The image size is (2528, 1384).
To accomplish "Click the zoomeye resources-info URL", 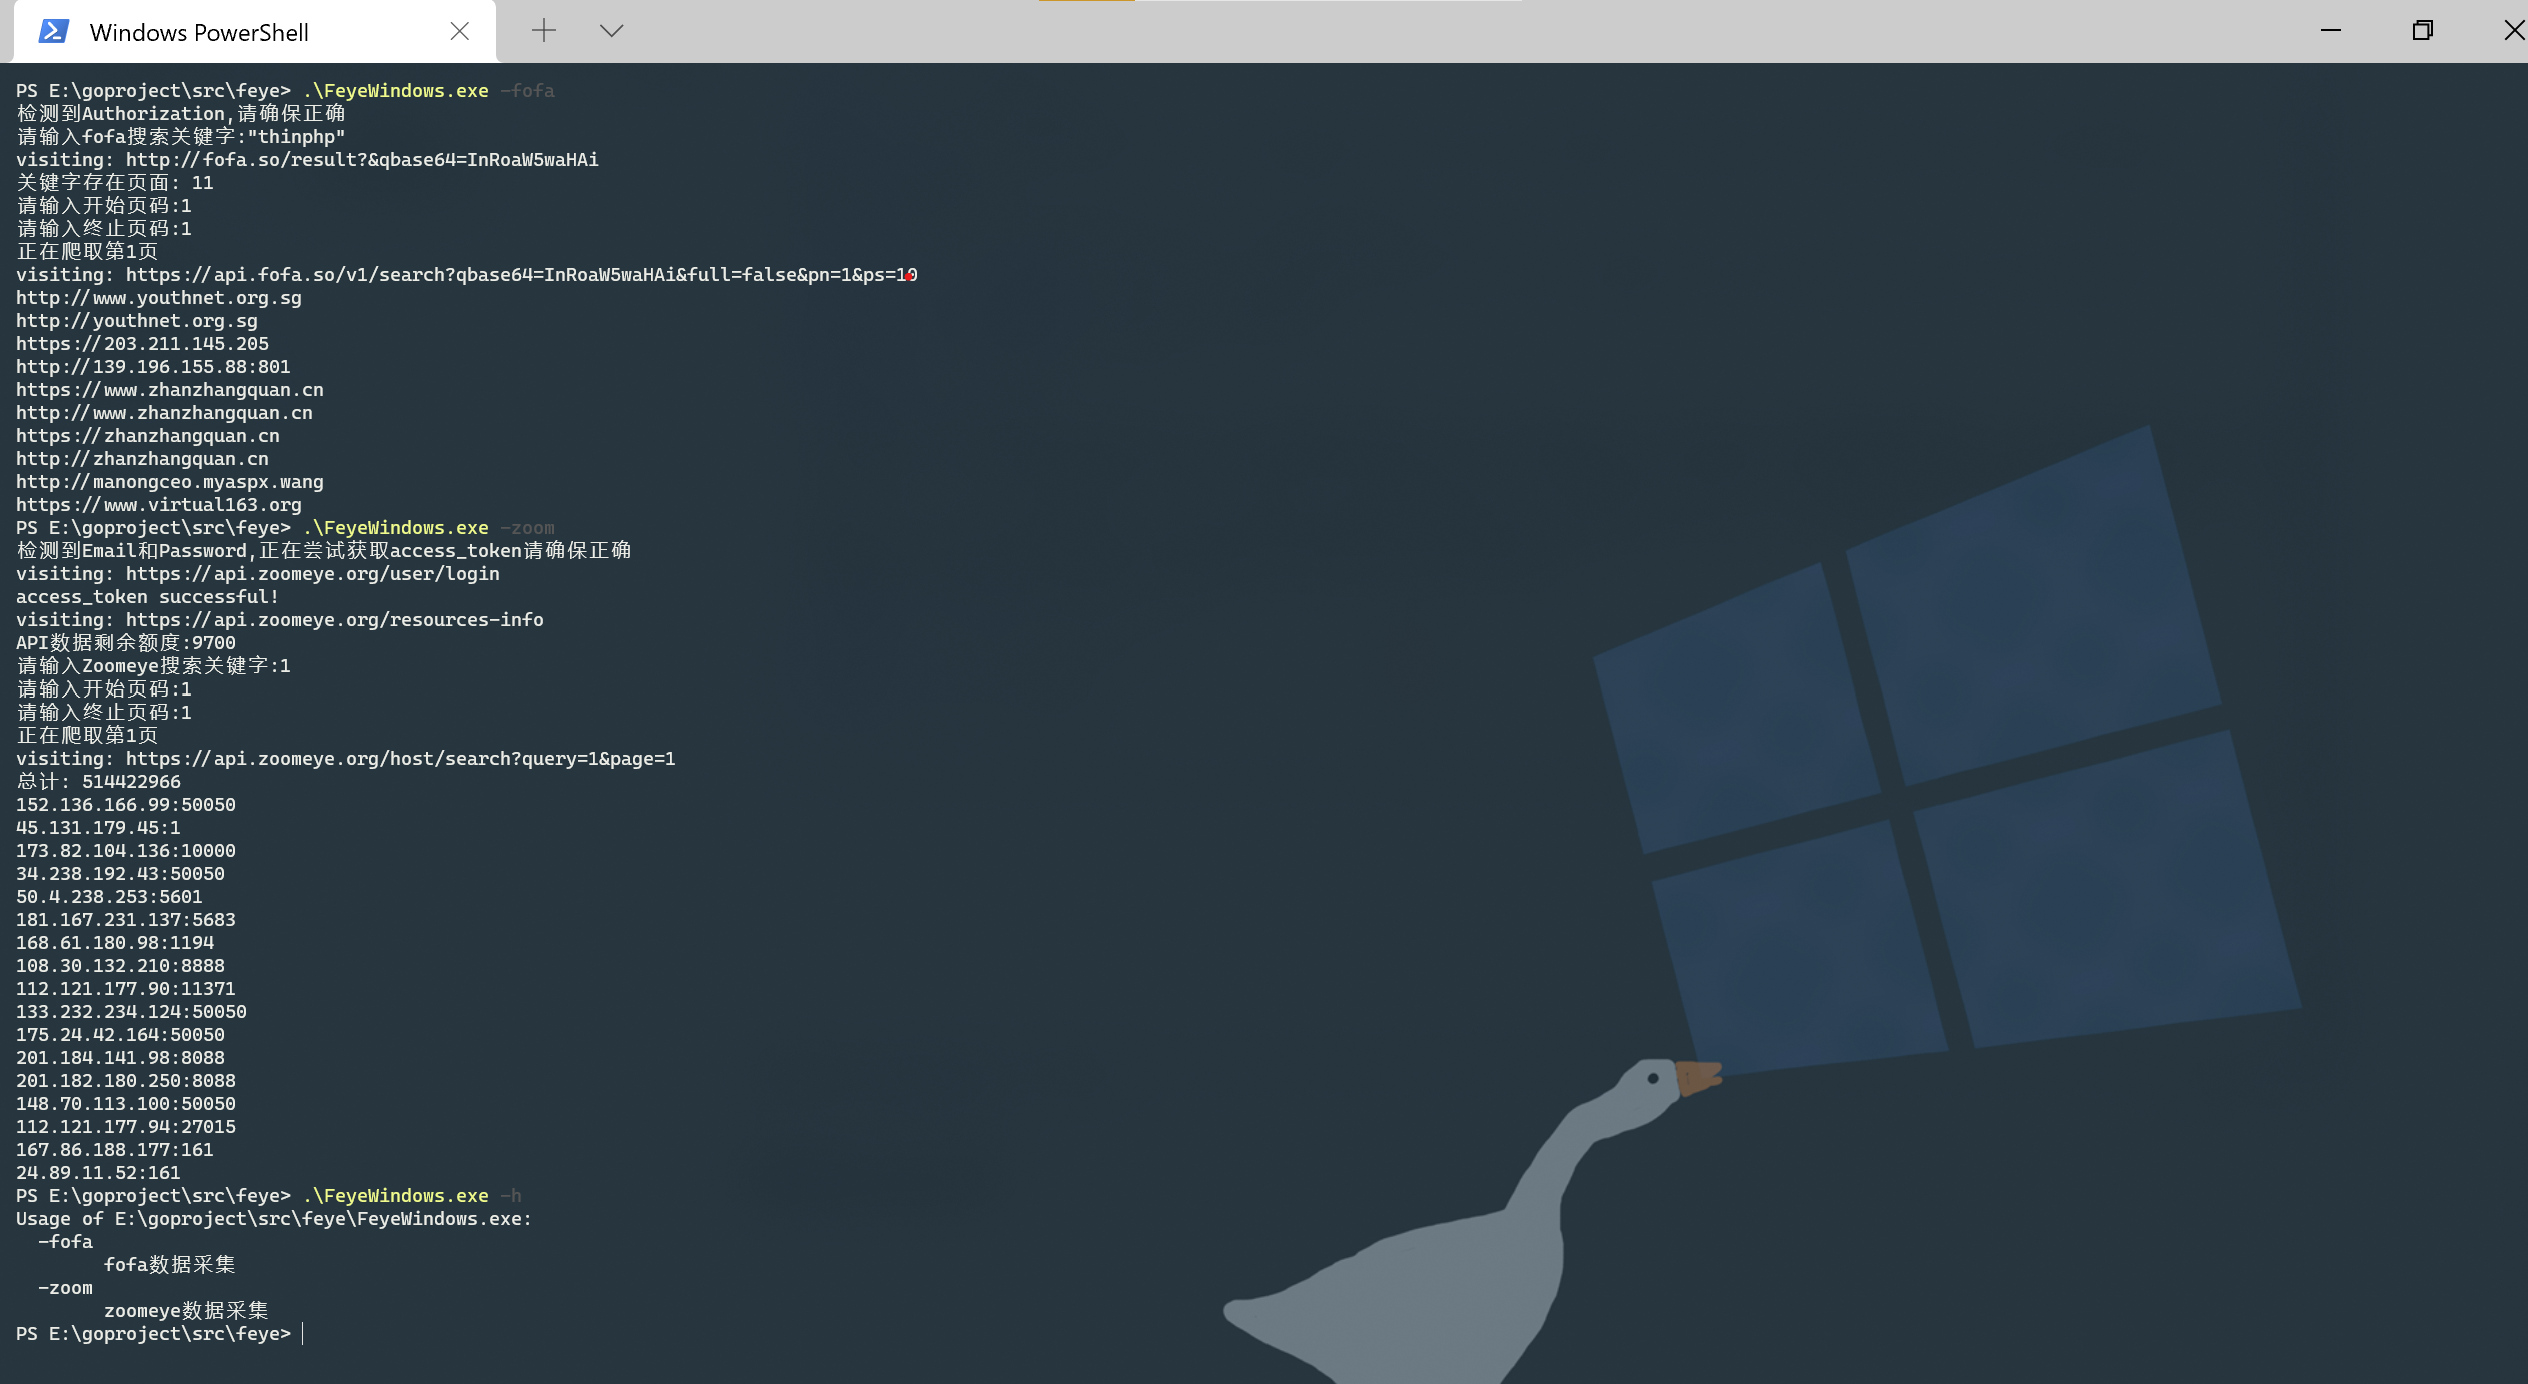I will click(334, 620).
